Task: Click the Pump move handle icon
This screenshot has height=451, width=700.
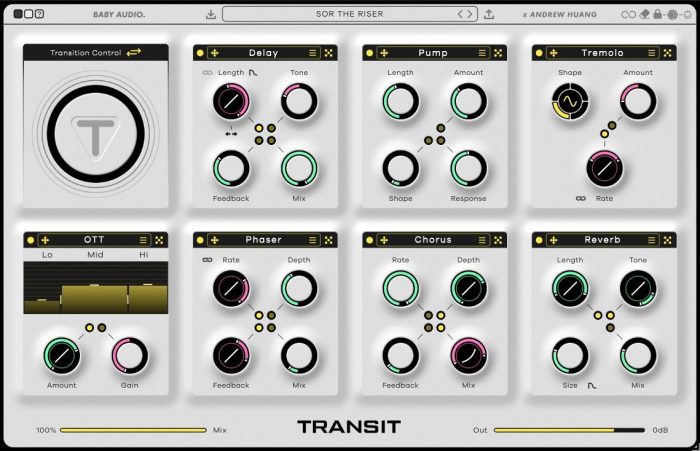Action: [384, 53]
